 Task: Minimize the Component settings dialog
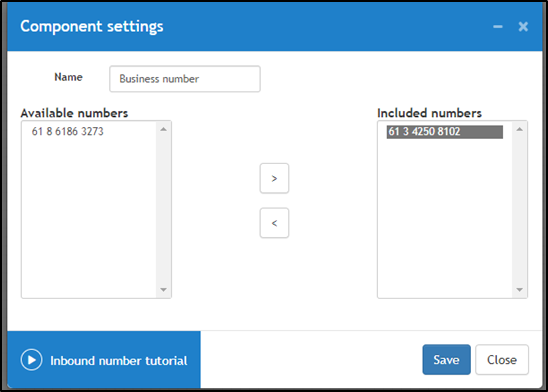pos(498,27)
